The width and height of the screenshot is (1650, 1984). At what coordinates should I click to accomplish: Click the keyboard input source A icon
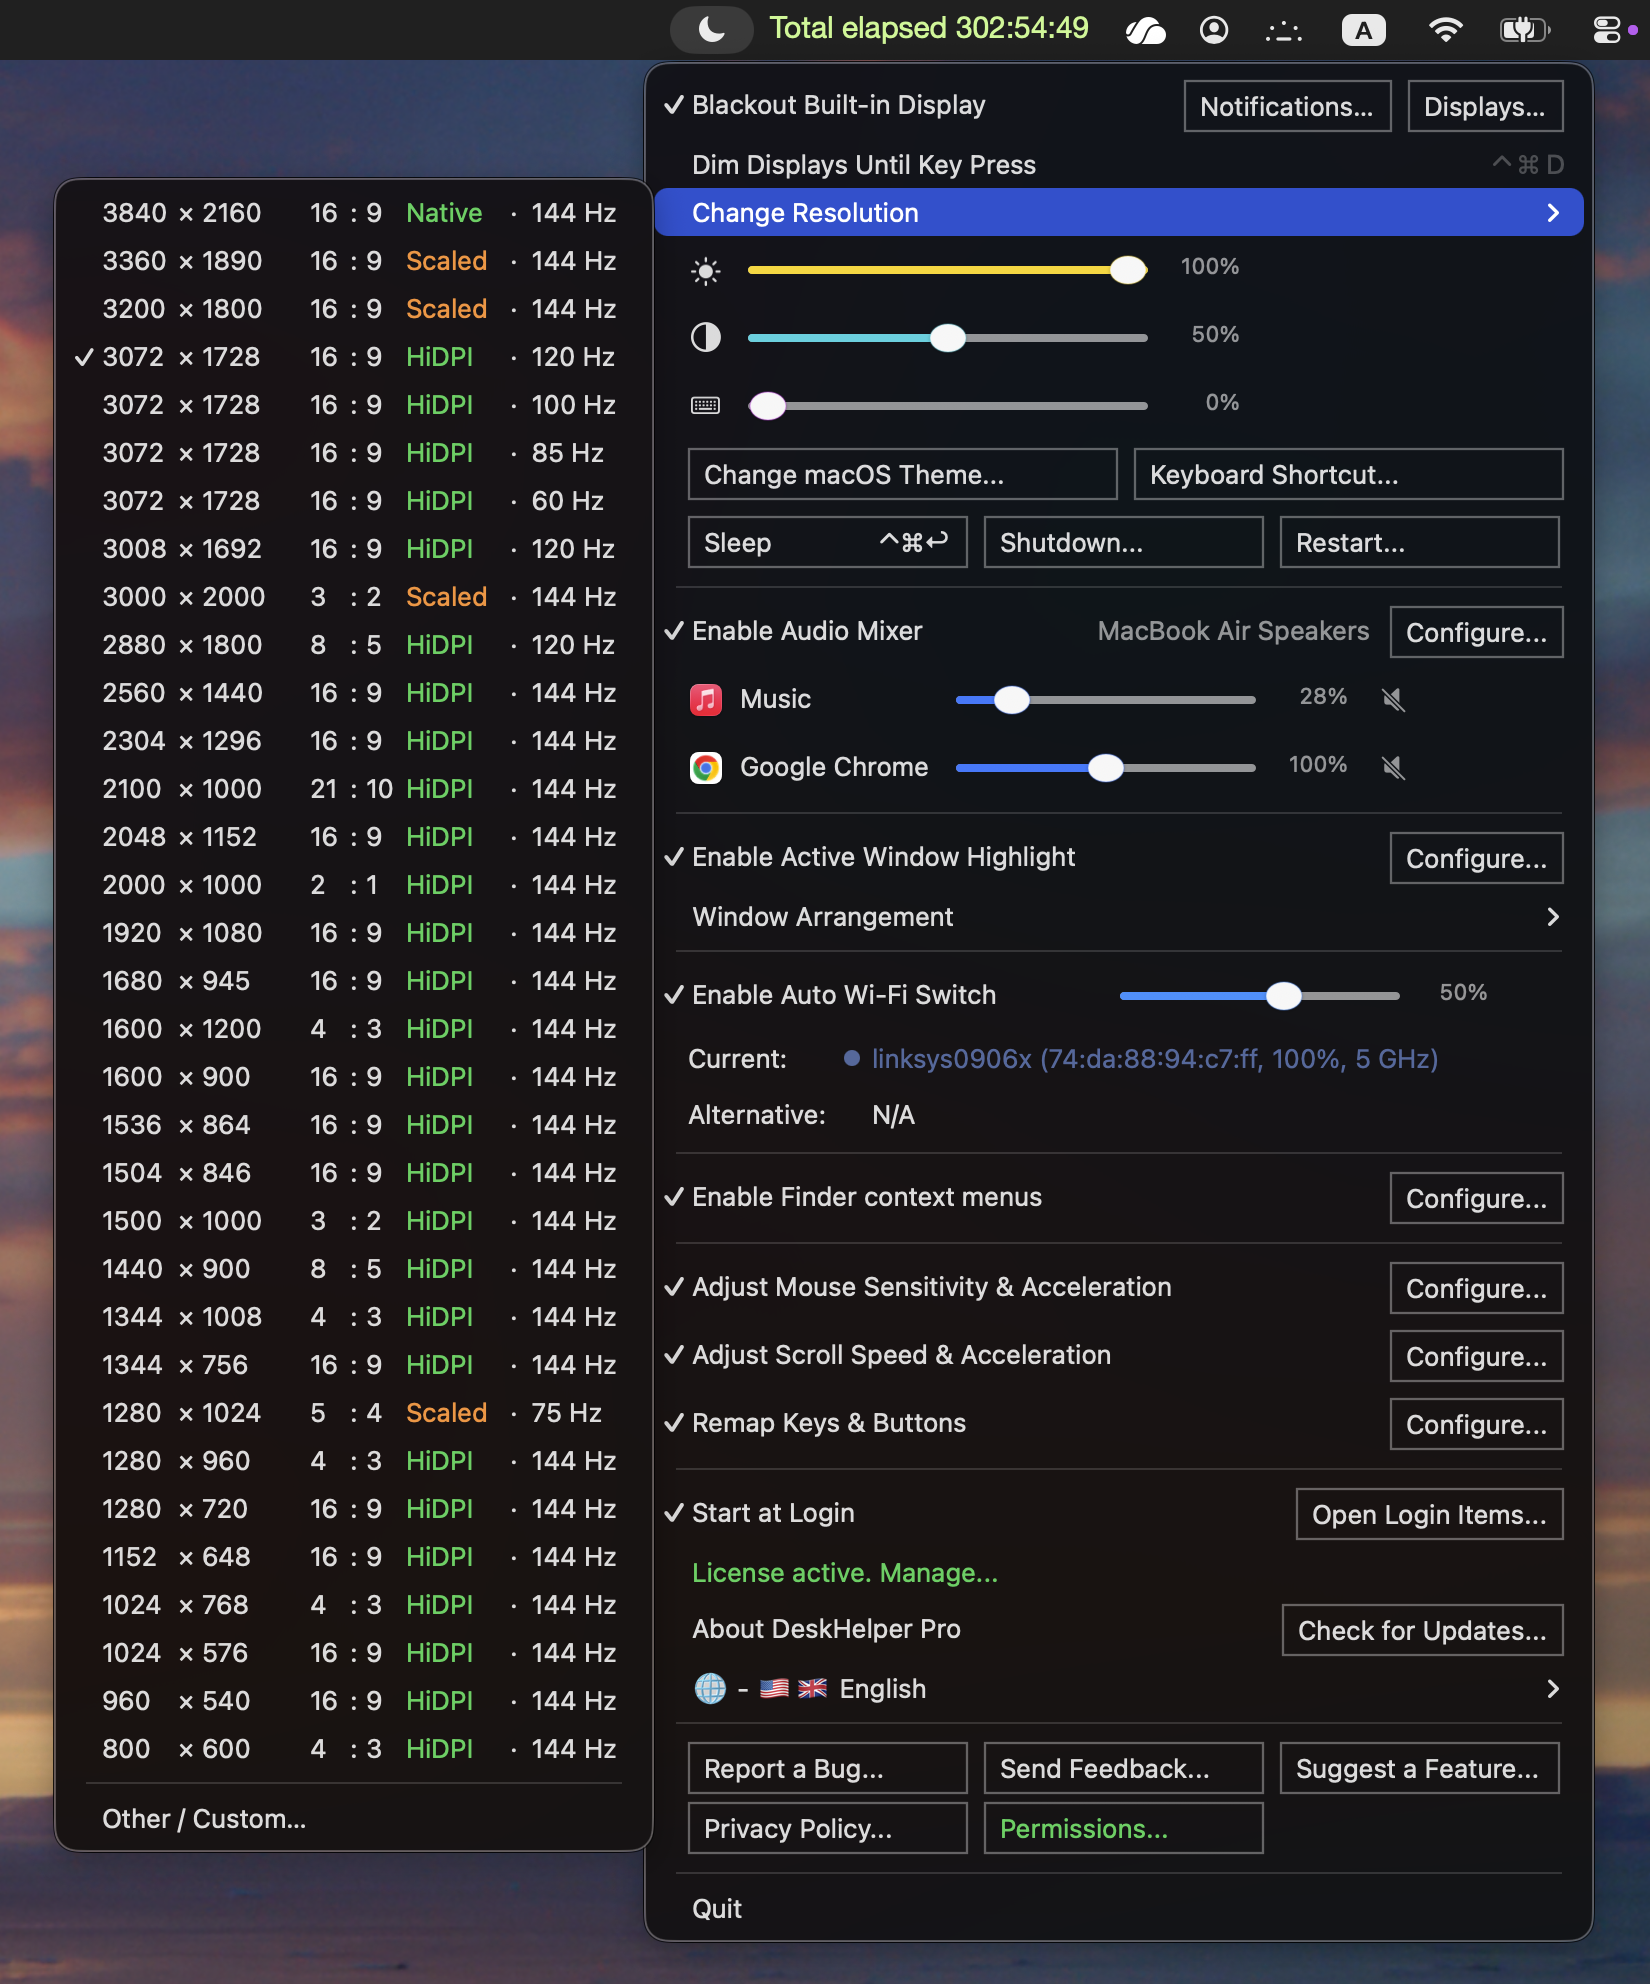[x=1363, y=31]
